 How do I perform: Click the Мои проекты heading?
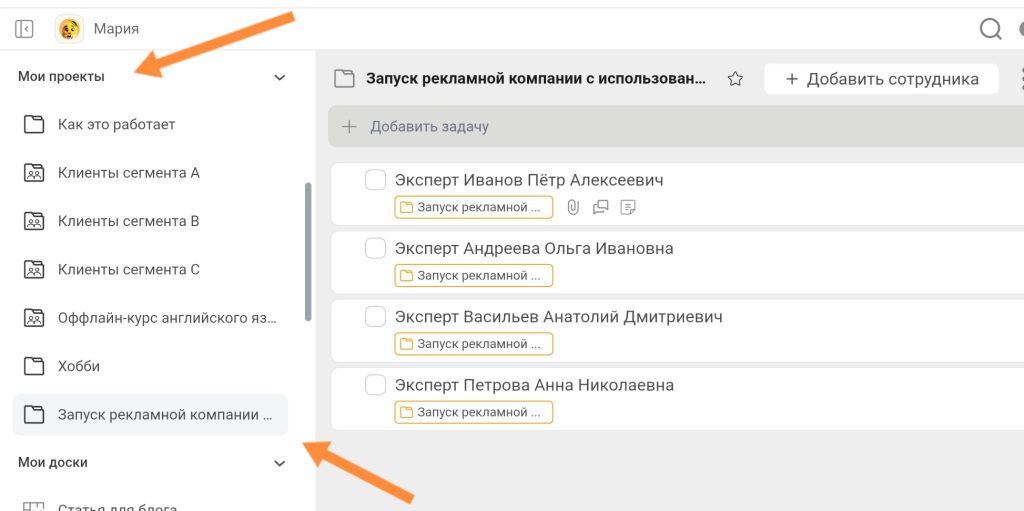(61, 76)
